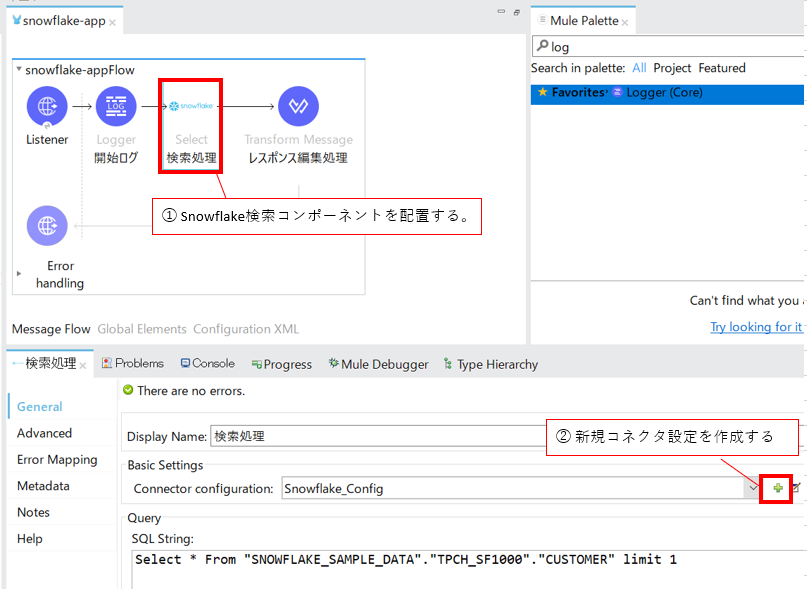Select the Snowflake Select component
807x589 pixels.
coord(191,106)
